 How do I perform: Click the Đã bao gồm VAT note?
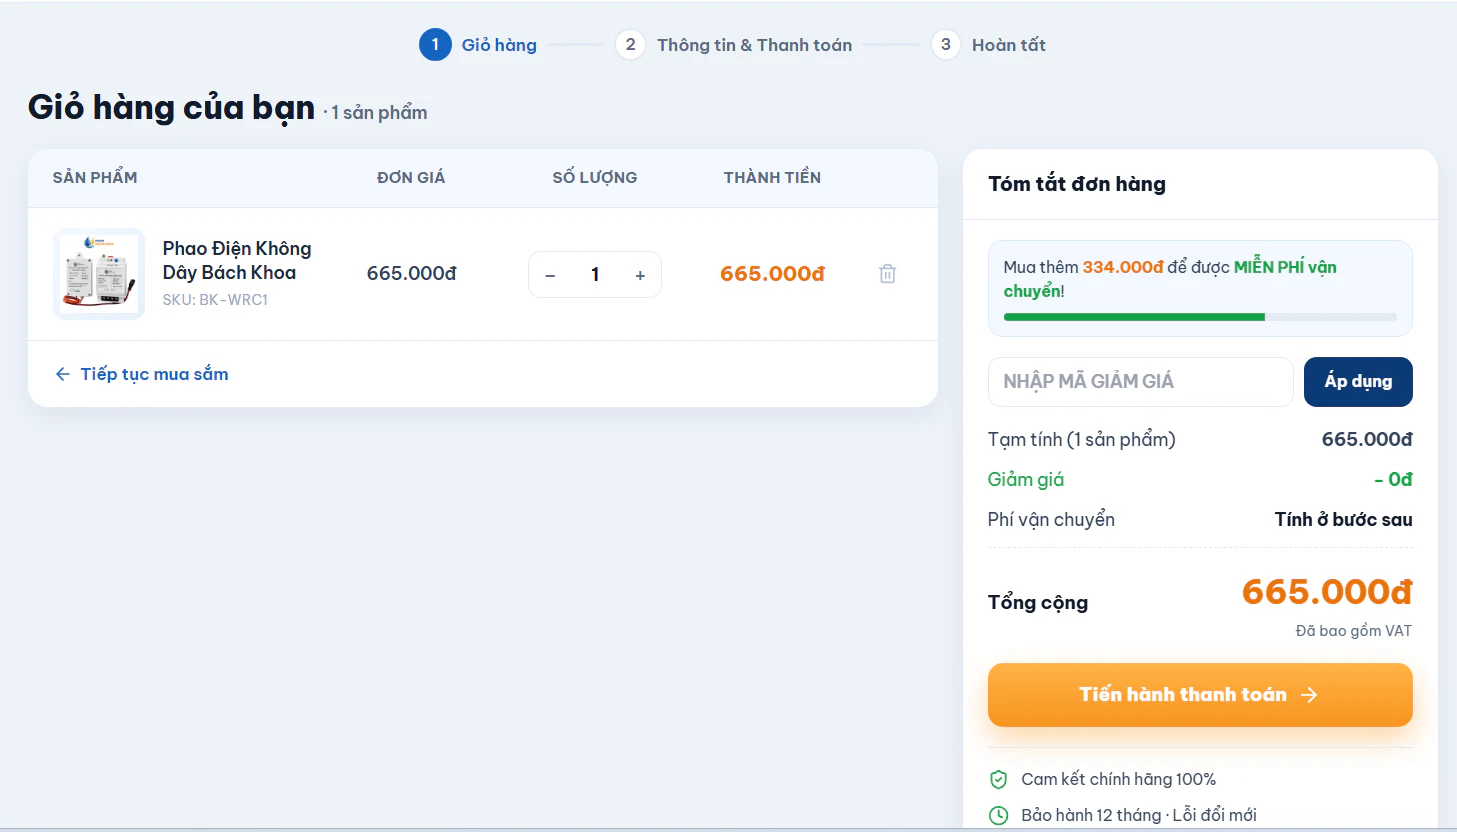pyautogui.click(x=1354, y=631)
